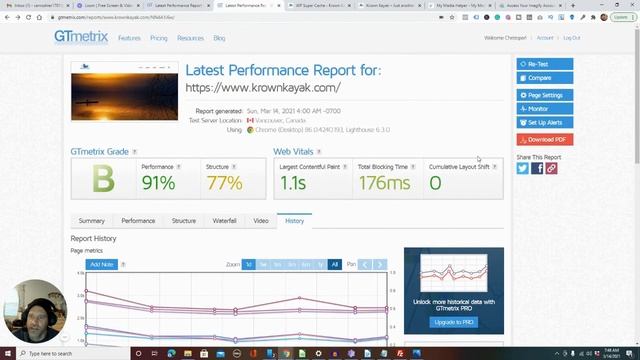This screenshot has width=640, height=360.
Task: Open the Blog navigation link
Action: [219, 38]
